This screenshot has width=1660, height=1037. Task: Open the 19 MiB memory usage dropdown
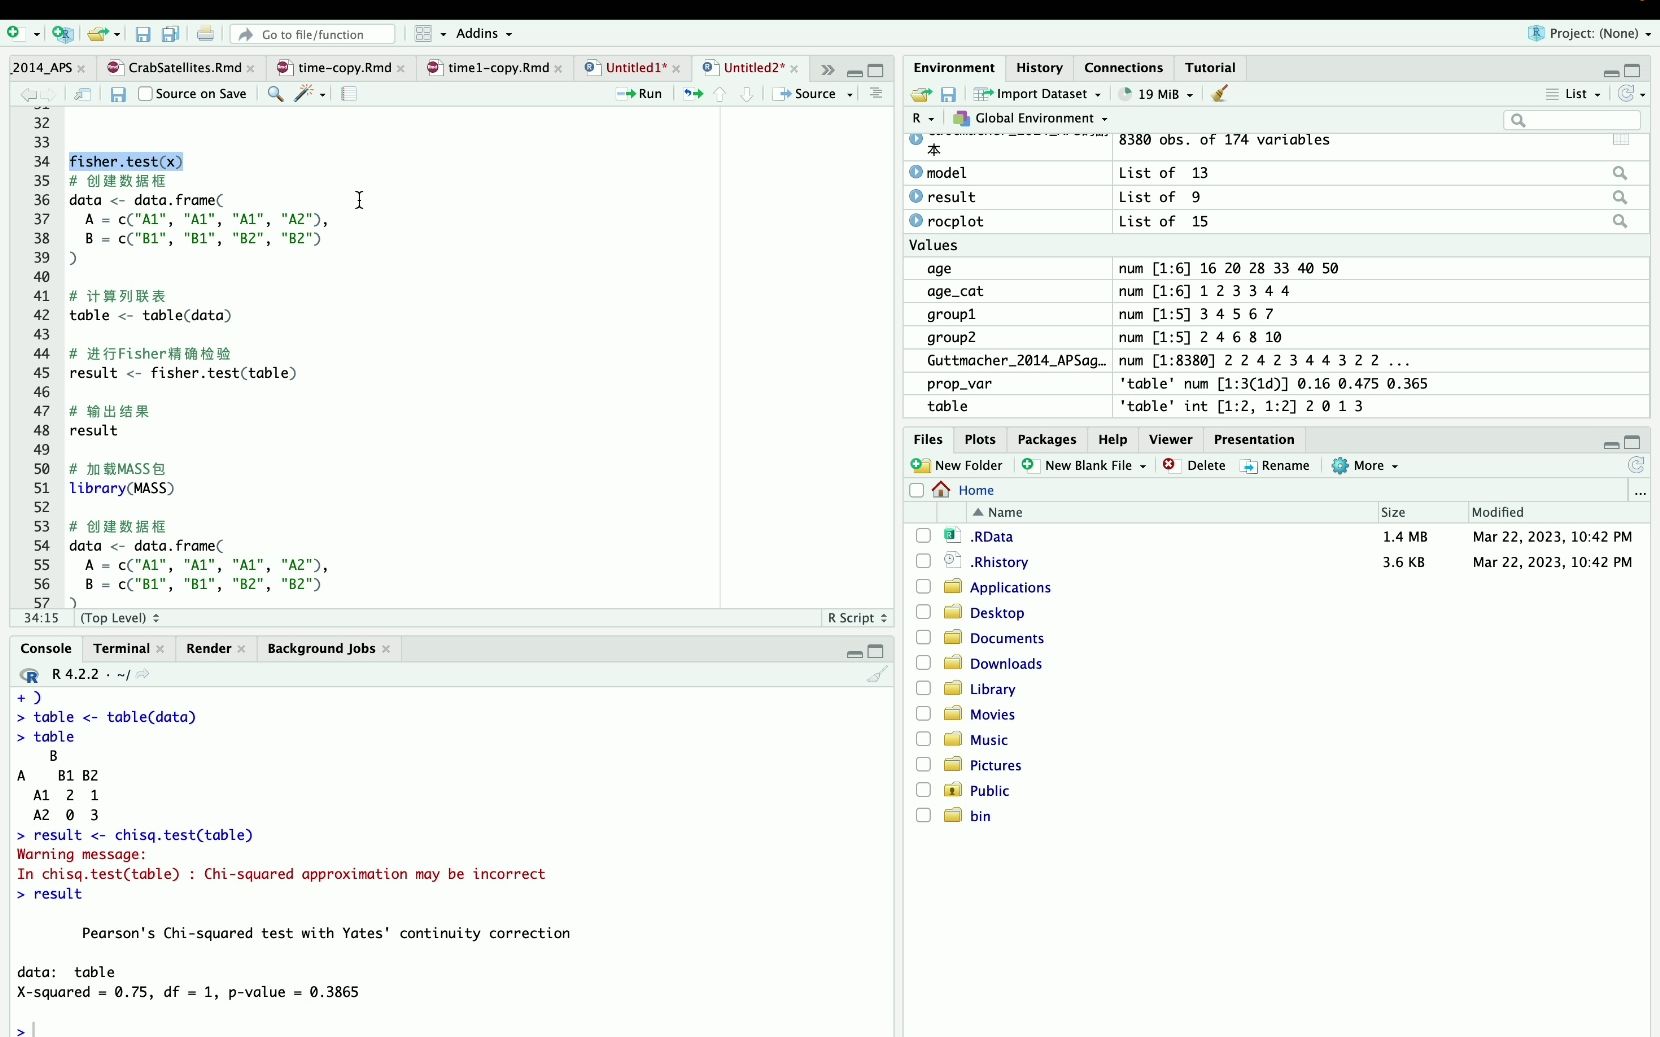pos(1156,94)
